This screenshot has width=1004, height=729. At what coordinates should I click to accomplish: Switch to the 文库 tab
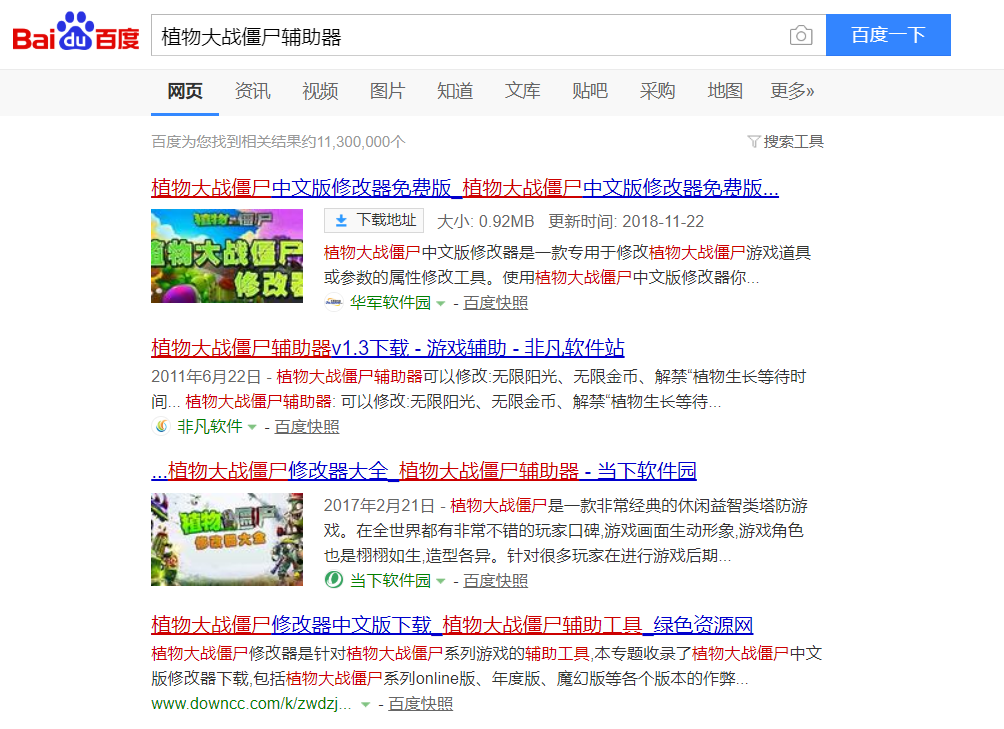tap(522, 91)
